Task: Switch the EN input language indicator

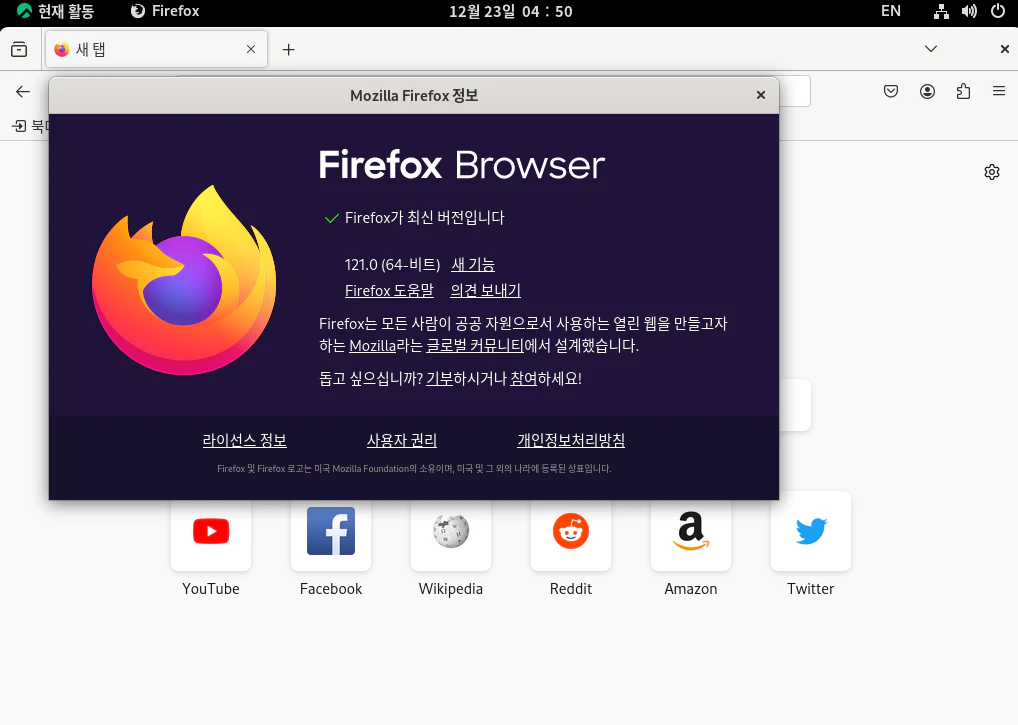Action: [891, 11]
